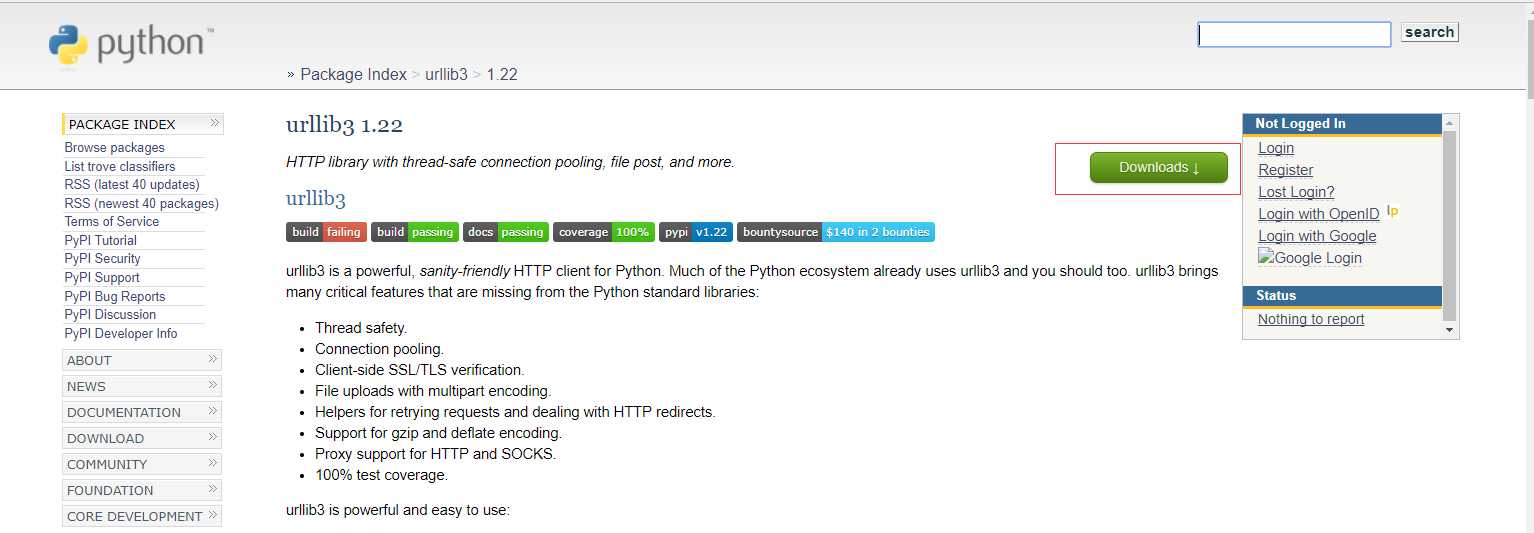Click the Login link
Image resolution: width=1534 pixels, height=533 pixels.
1276,148
